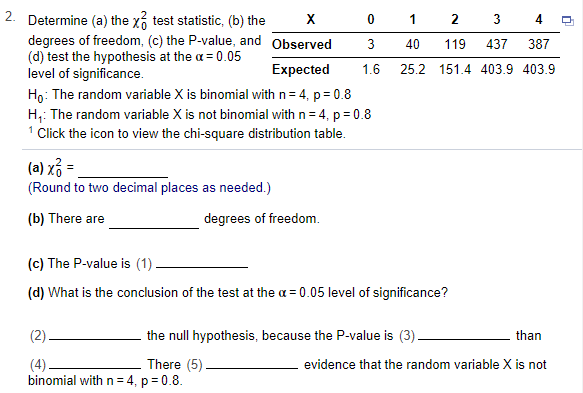This screenshot has width=583, height=393.
Task: Click the Expected row header
Action: [300, 70]
